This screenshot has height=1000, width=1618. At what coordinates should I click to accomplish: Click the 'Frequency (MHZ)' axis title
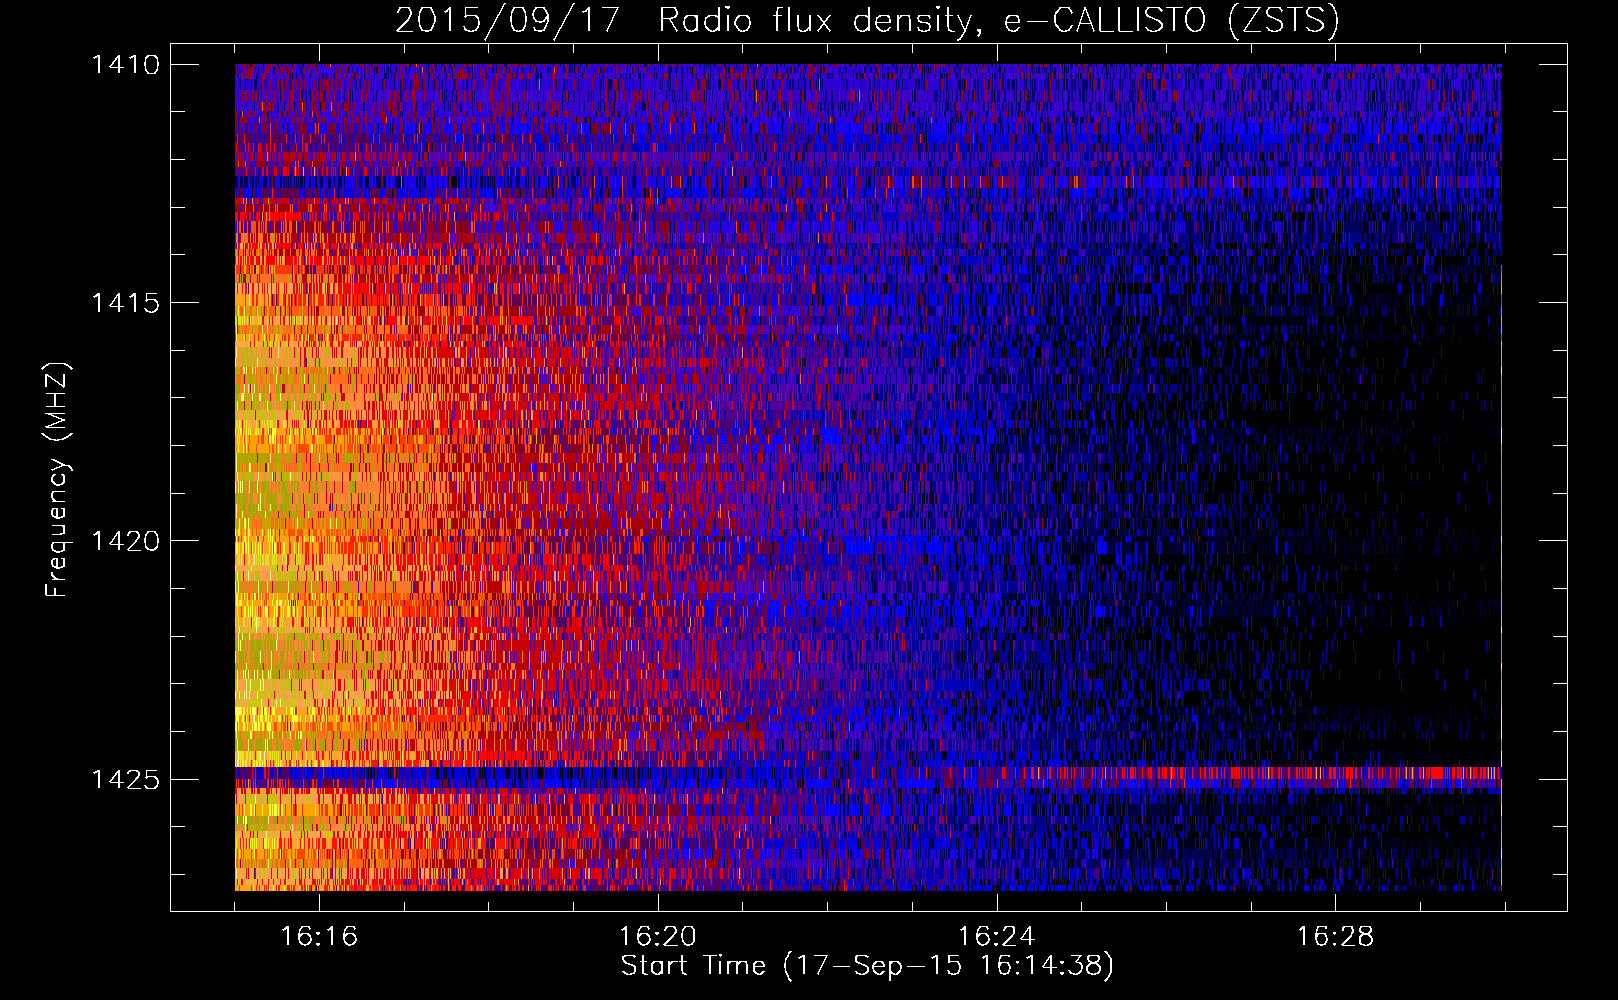[57, 480]
